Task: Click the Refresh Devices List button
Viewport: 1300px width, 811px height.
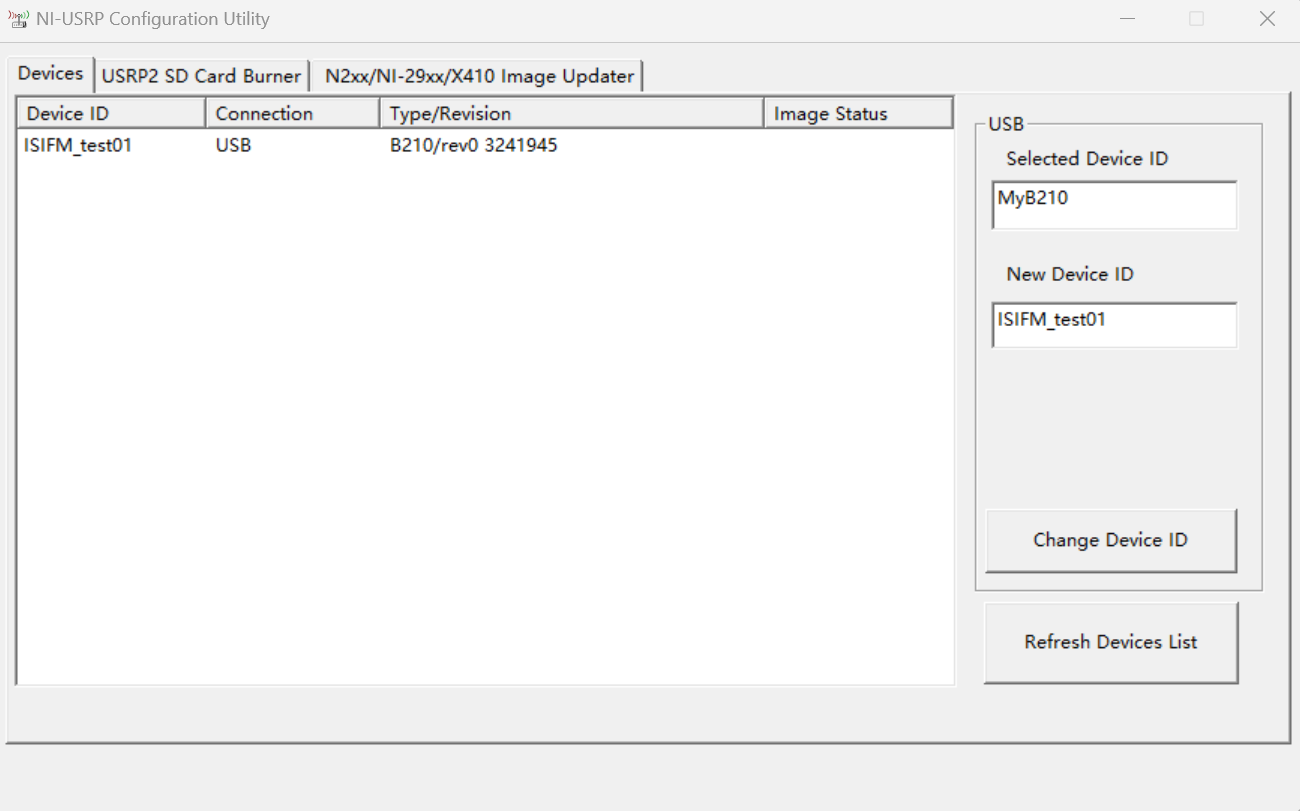Action: tap(1110, 642)
